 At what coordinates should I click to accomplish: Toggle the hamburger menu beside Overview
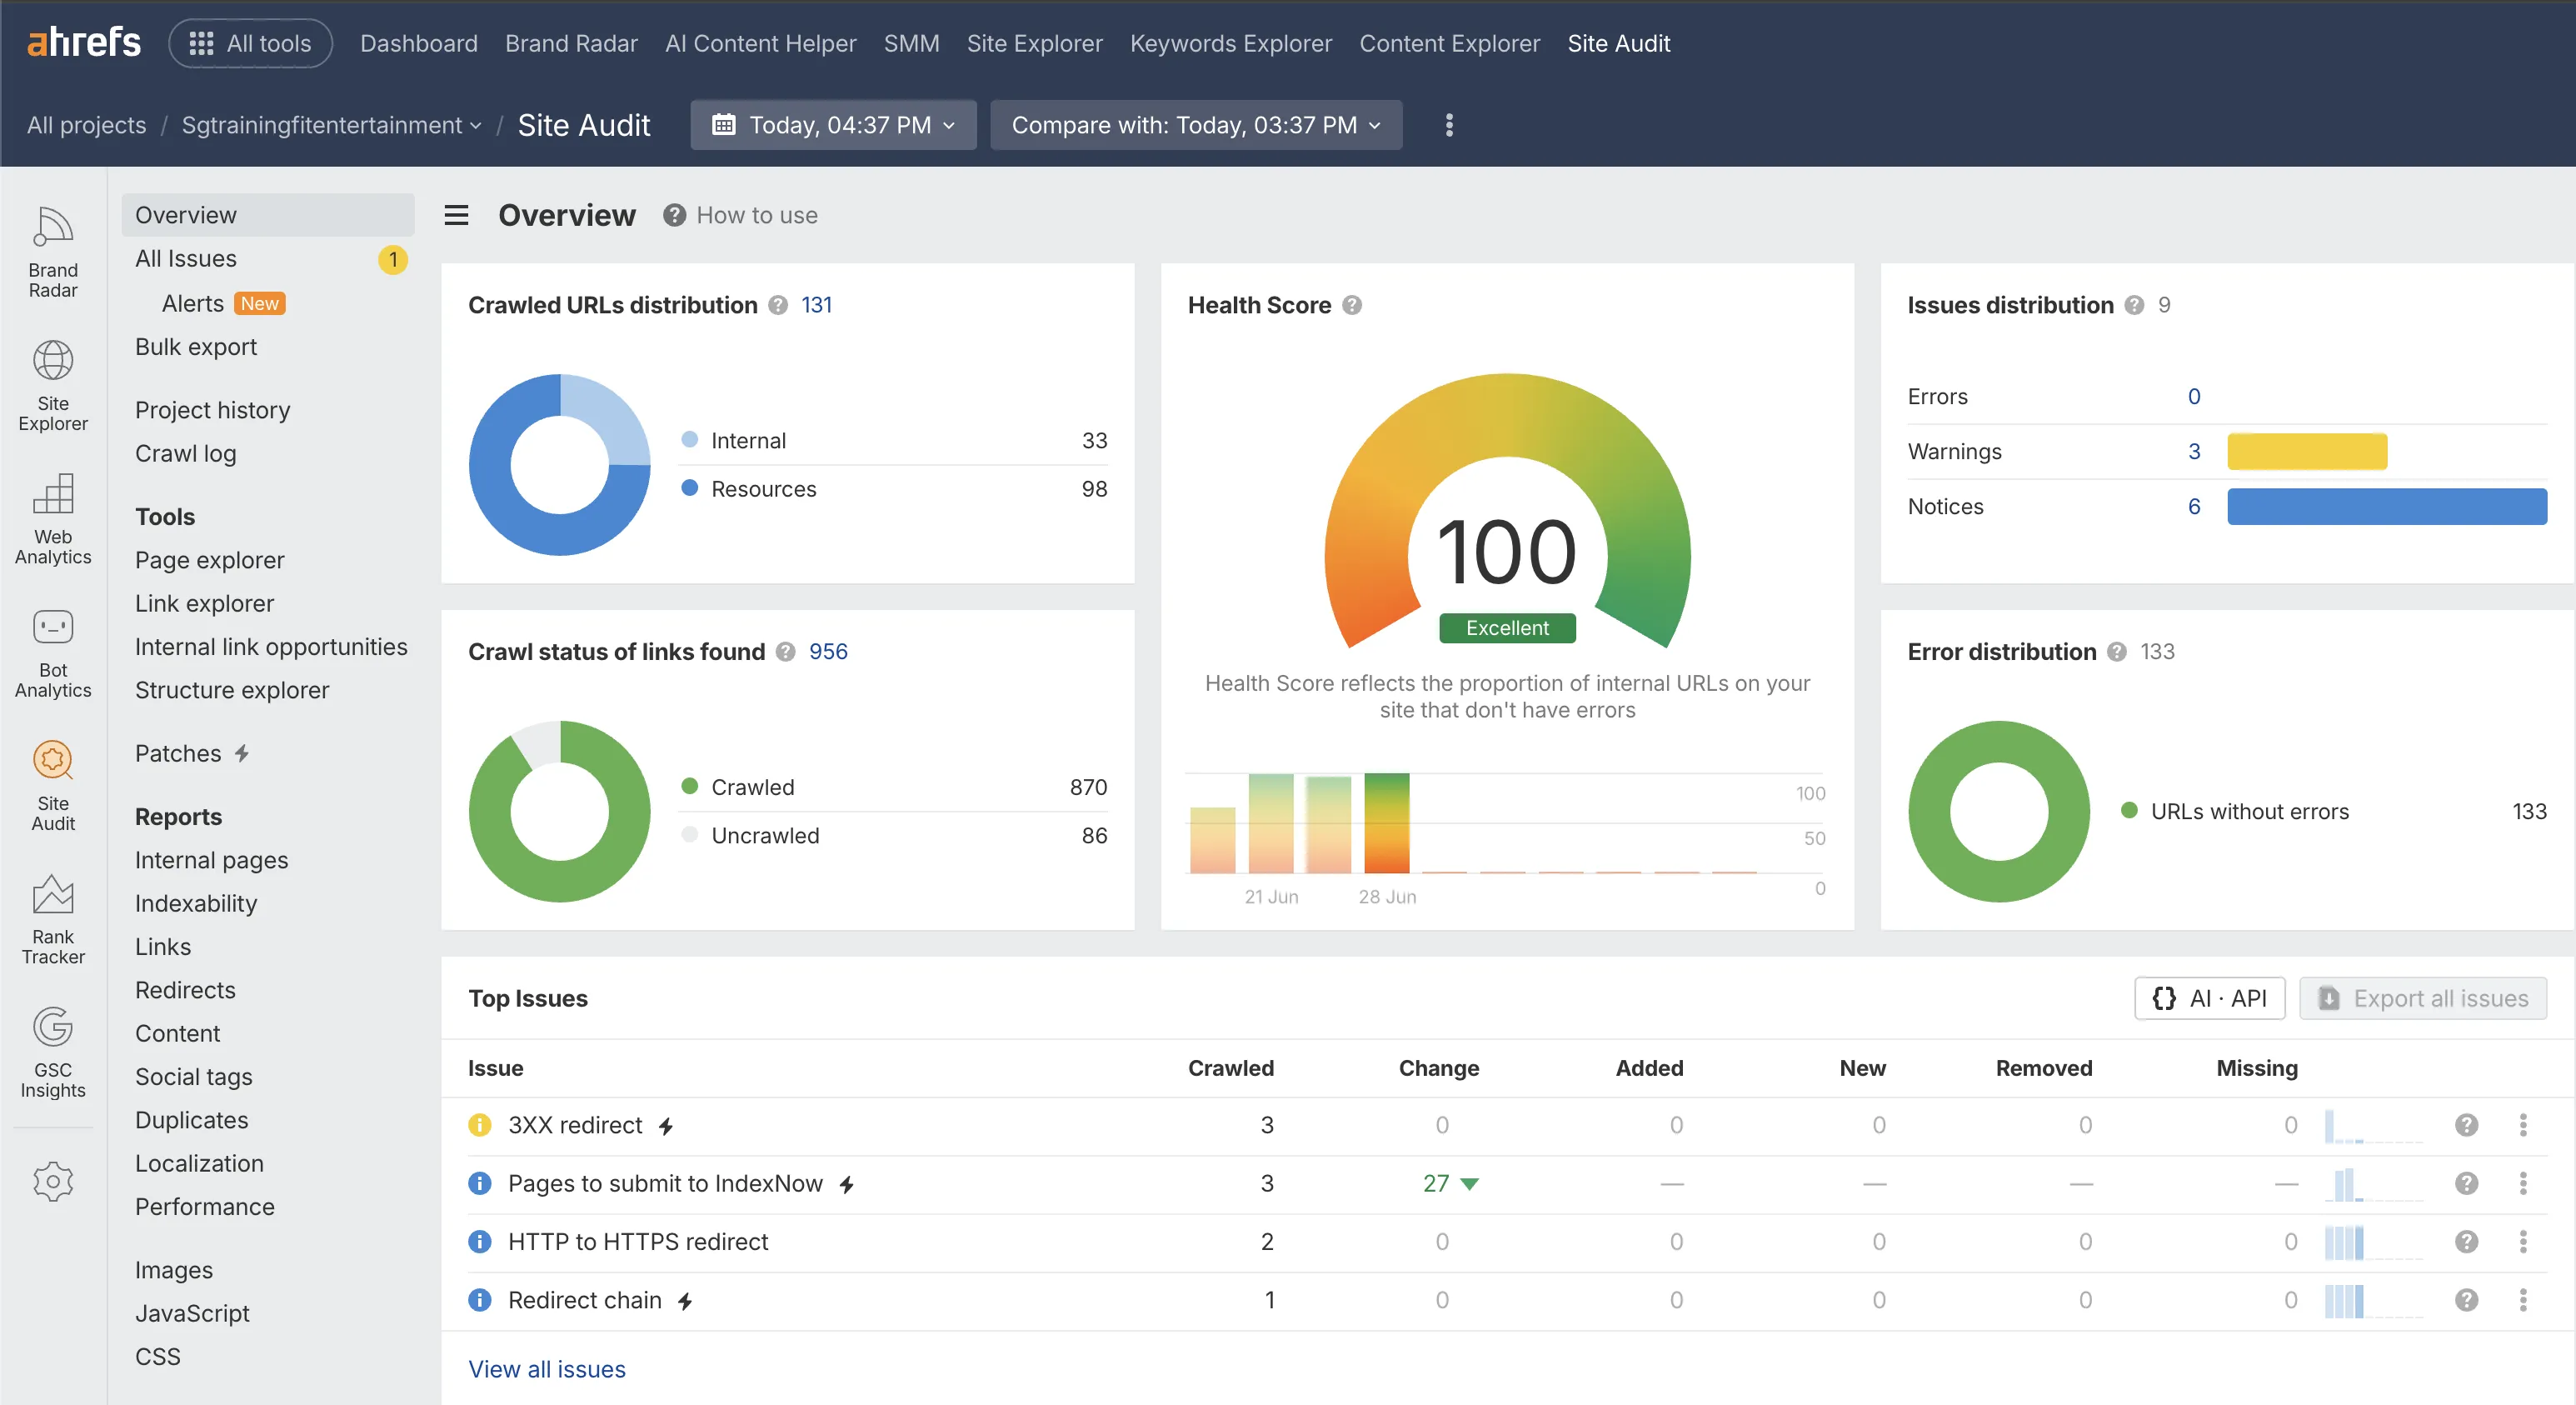(x=456, y=215)
